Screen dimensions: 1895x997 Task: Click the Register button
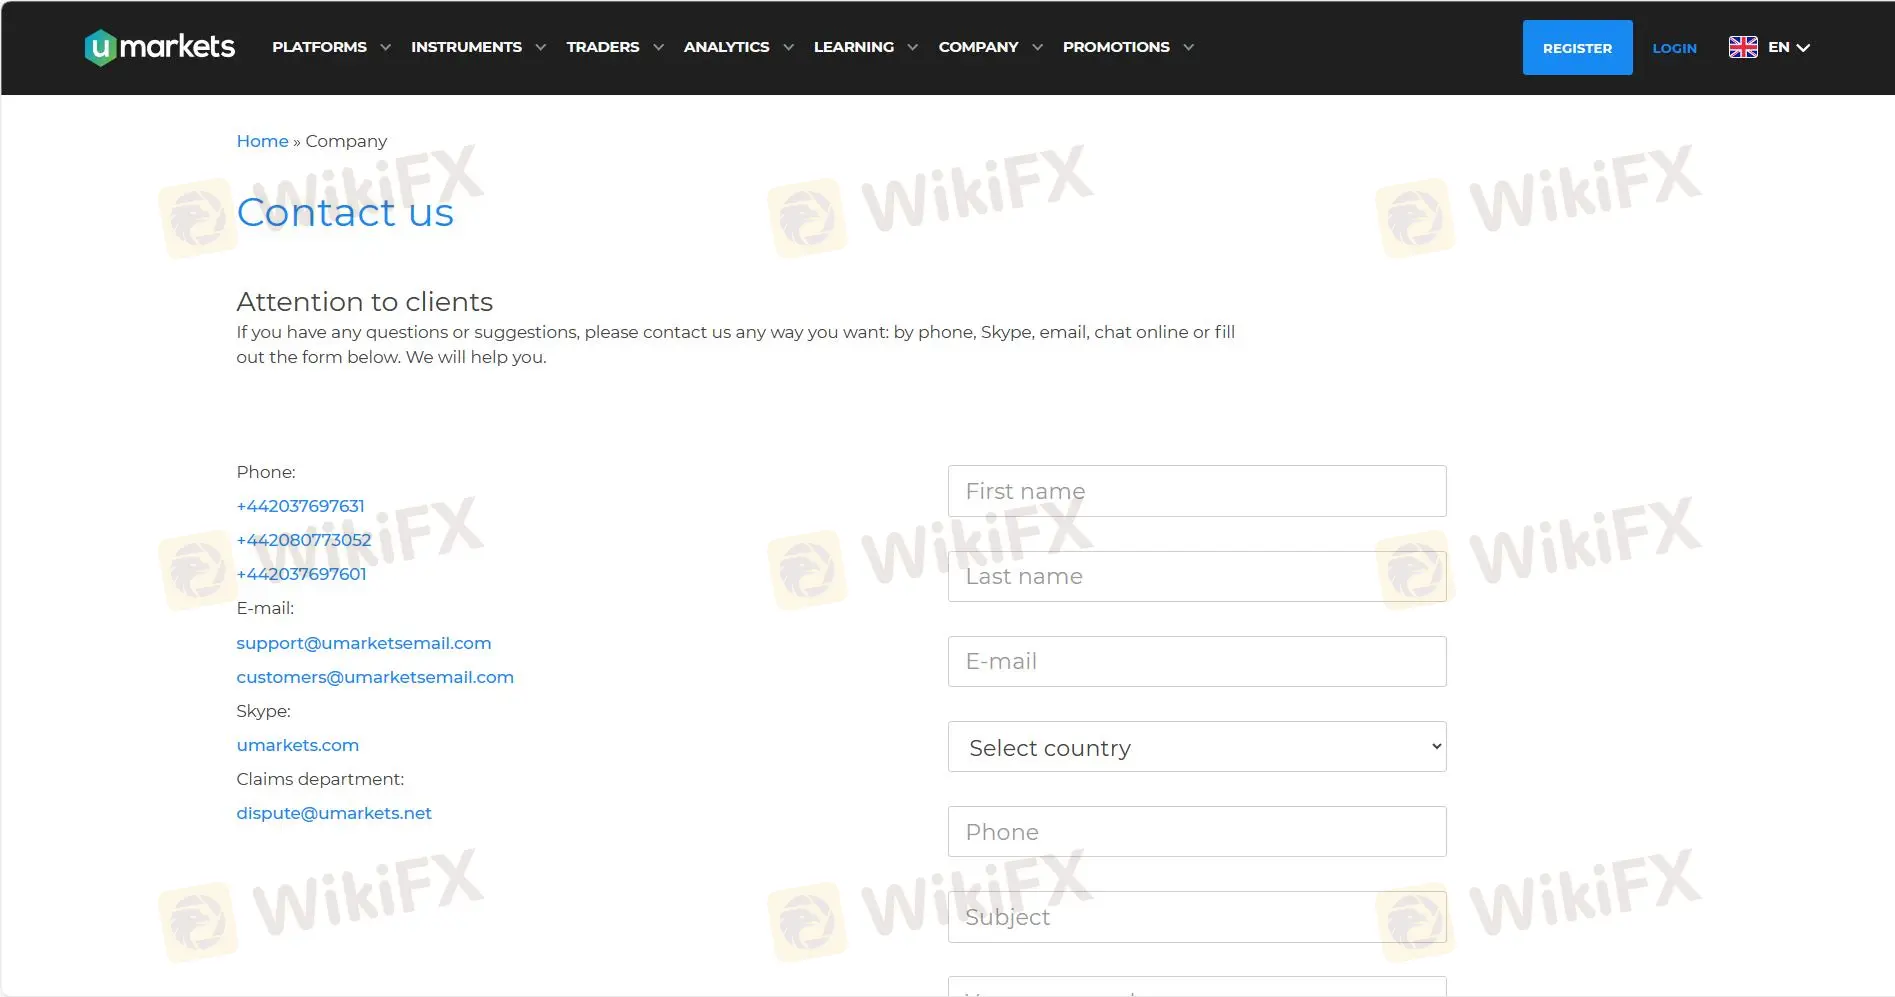tap(1577, 47)
